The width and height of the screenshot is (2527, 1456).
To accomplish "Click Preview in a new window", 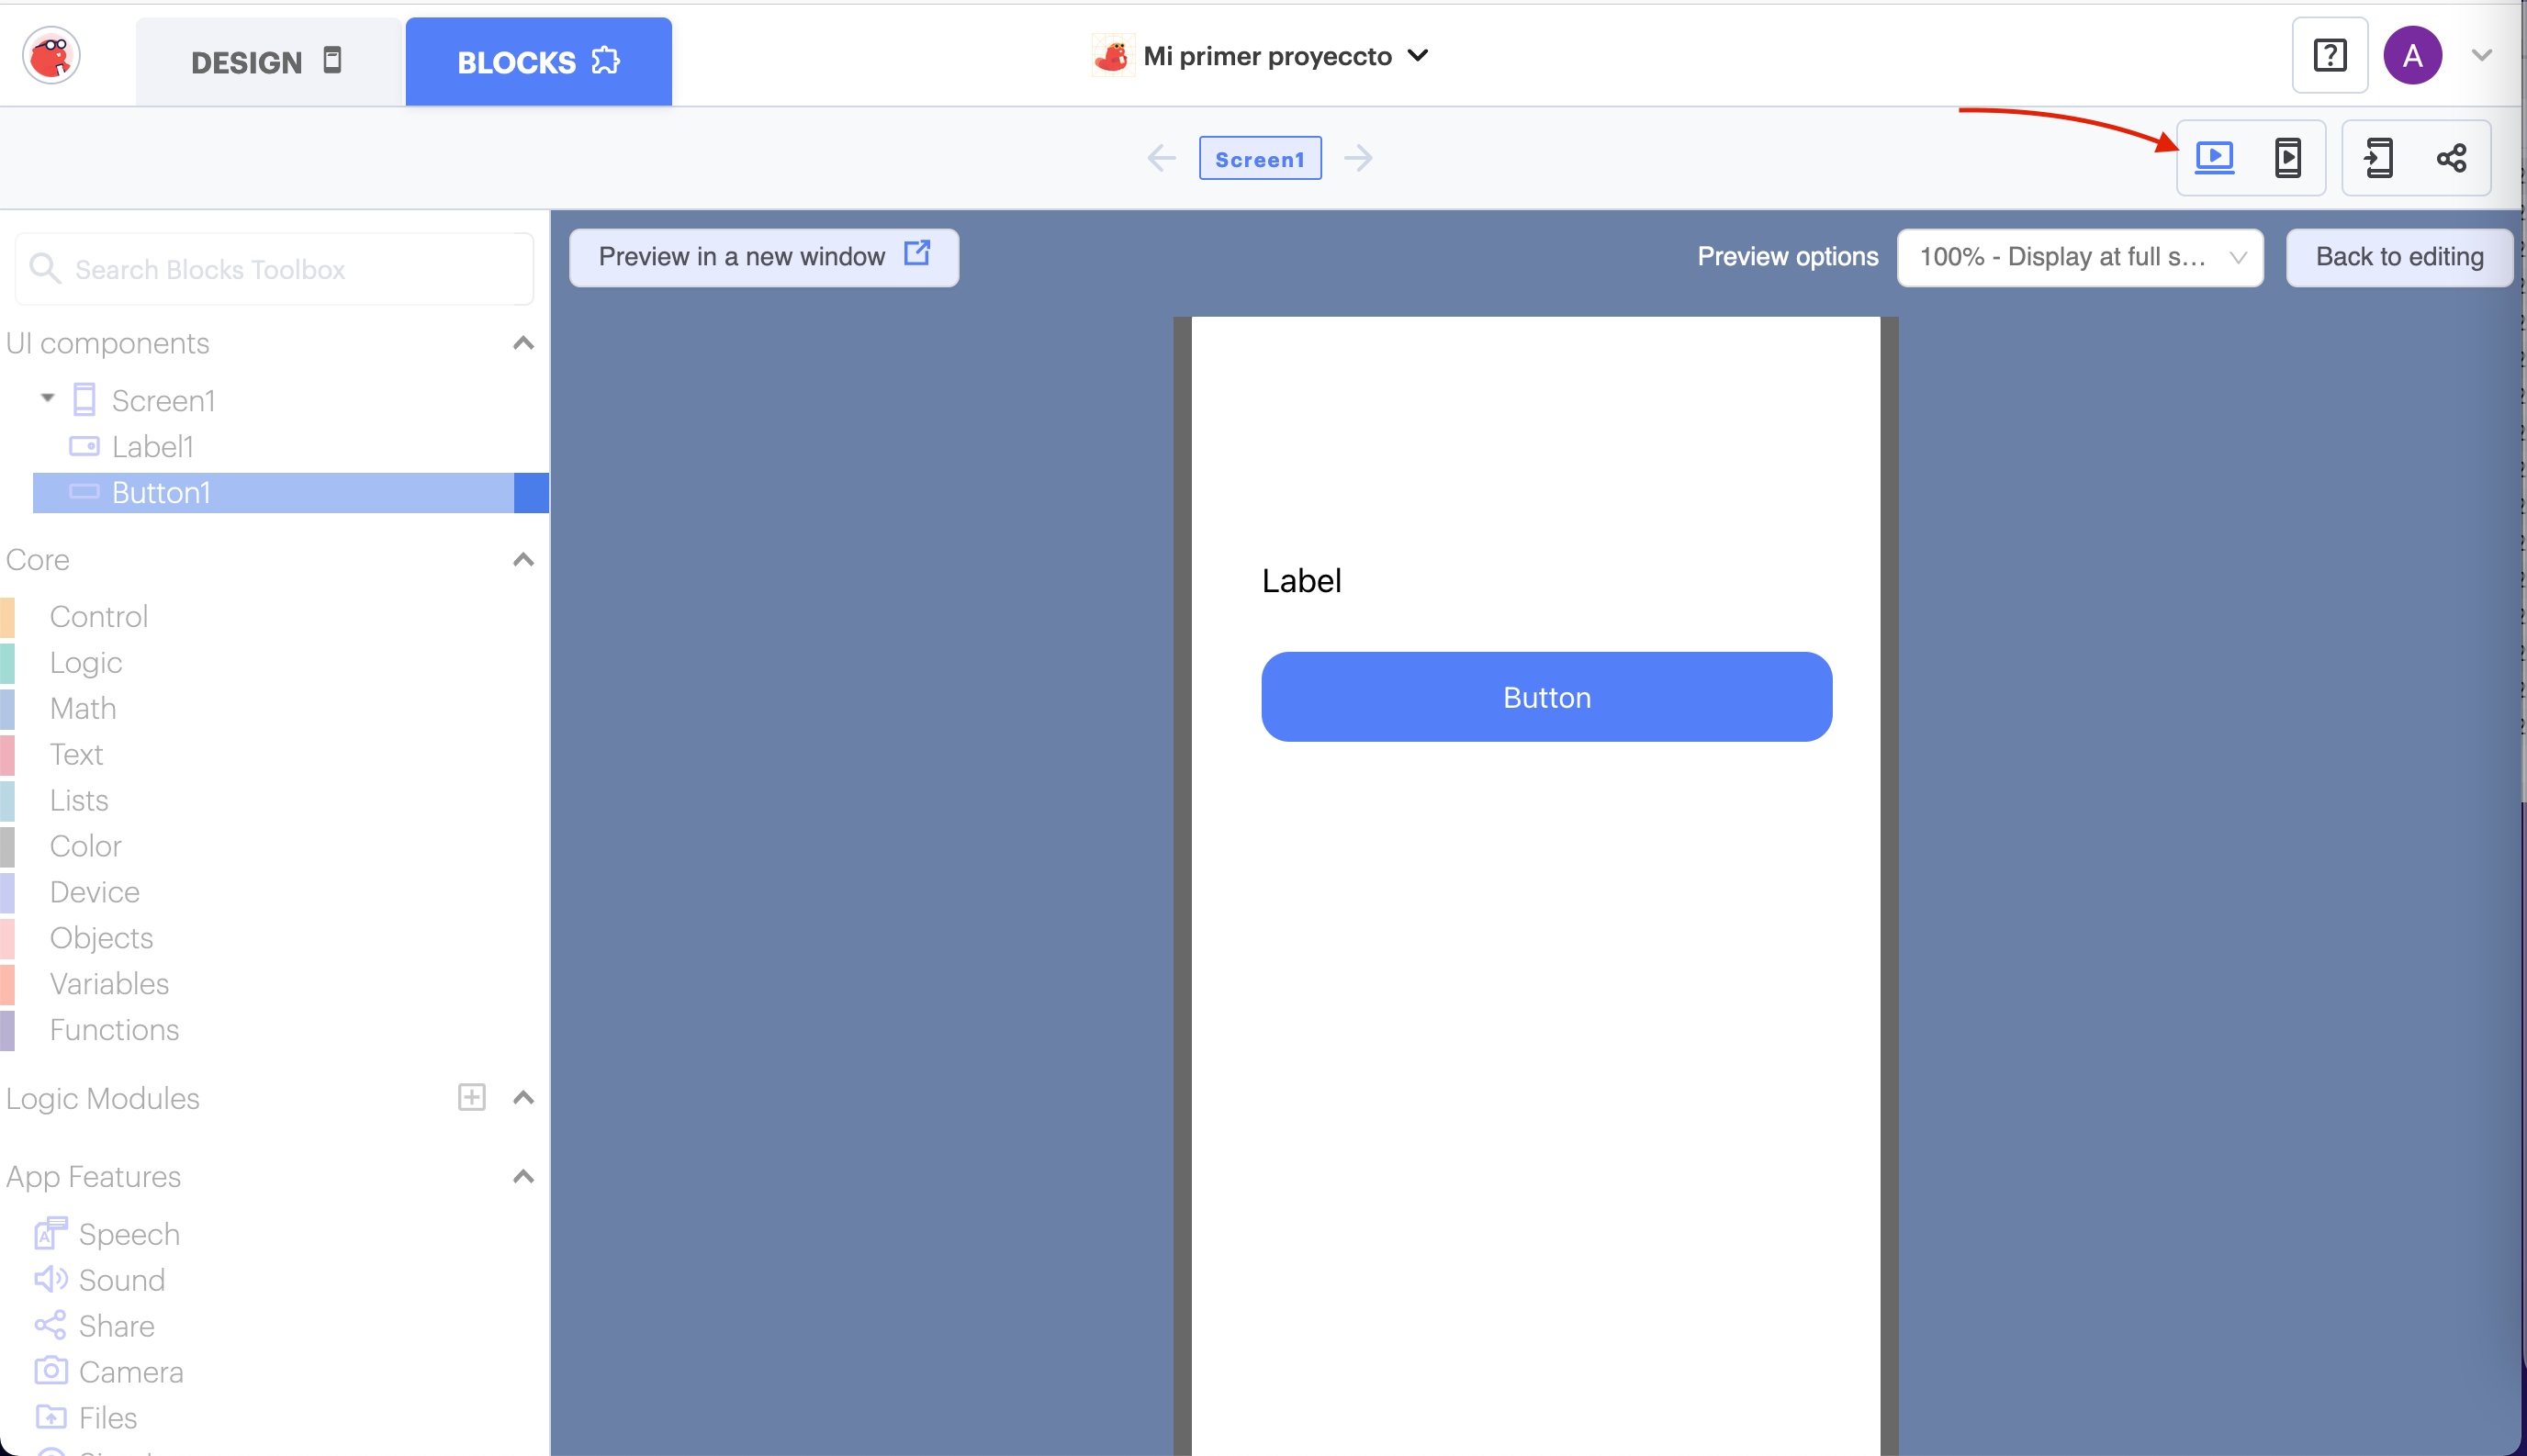I will 763,257.
